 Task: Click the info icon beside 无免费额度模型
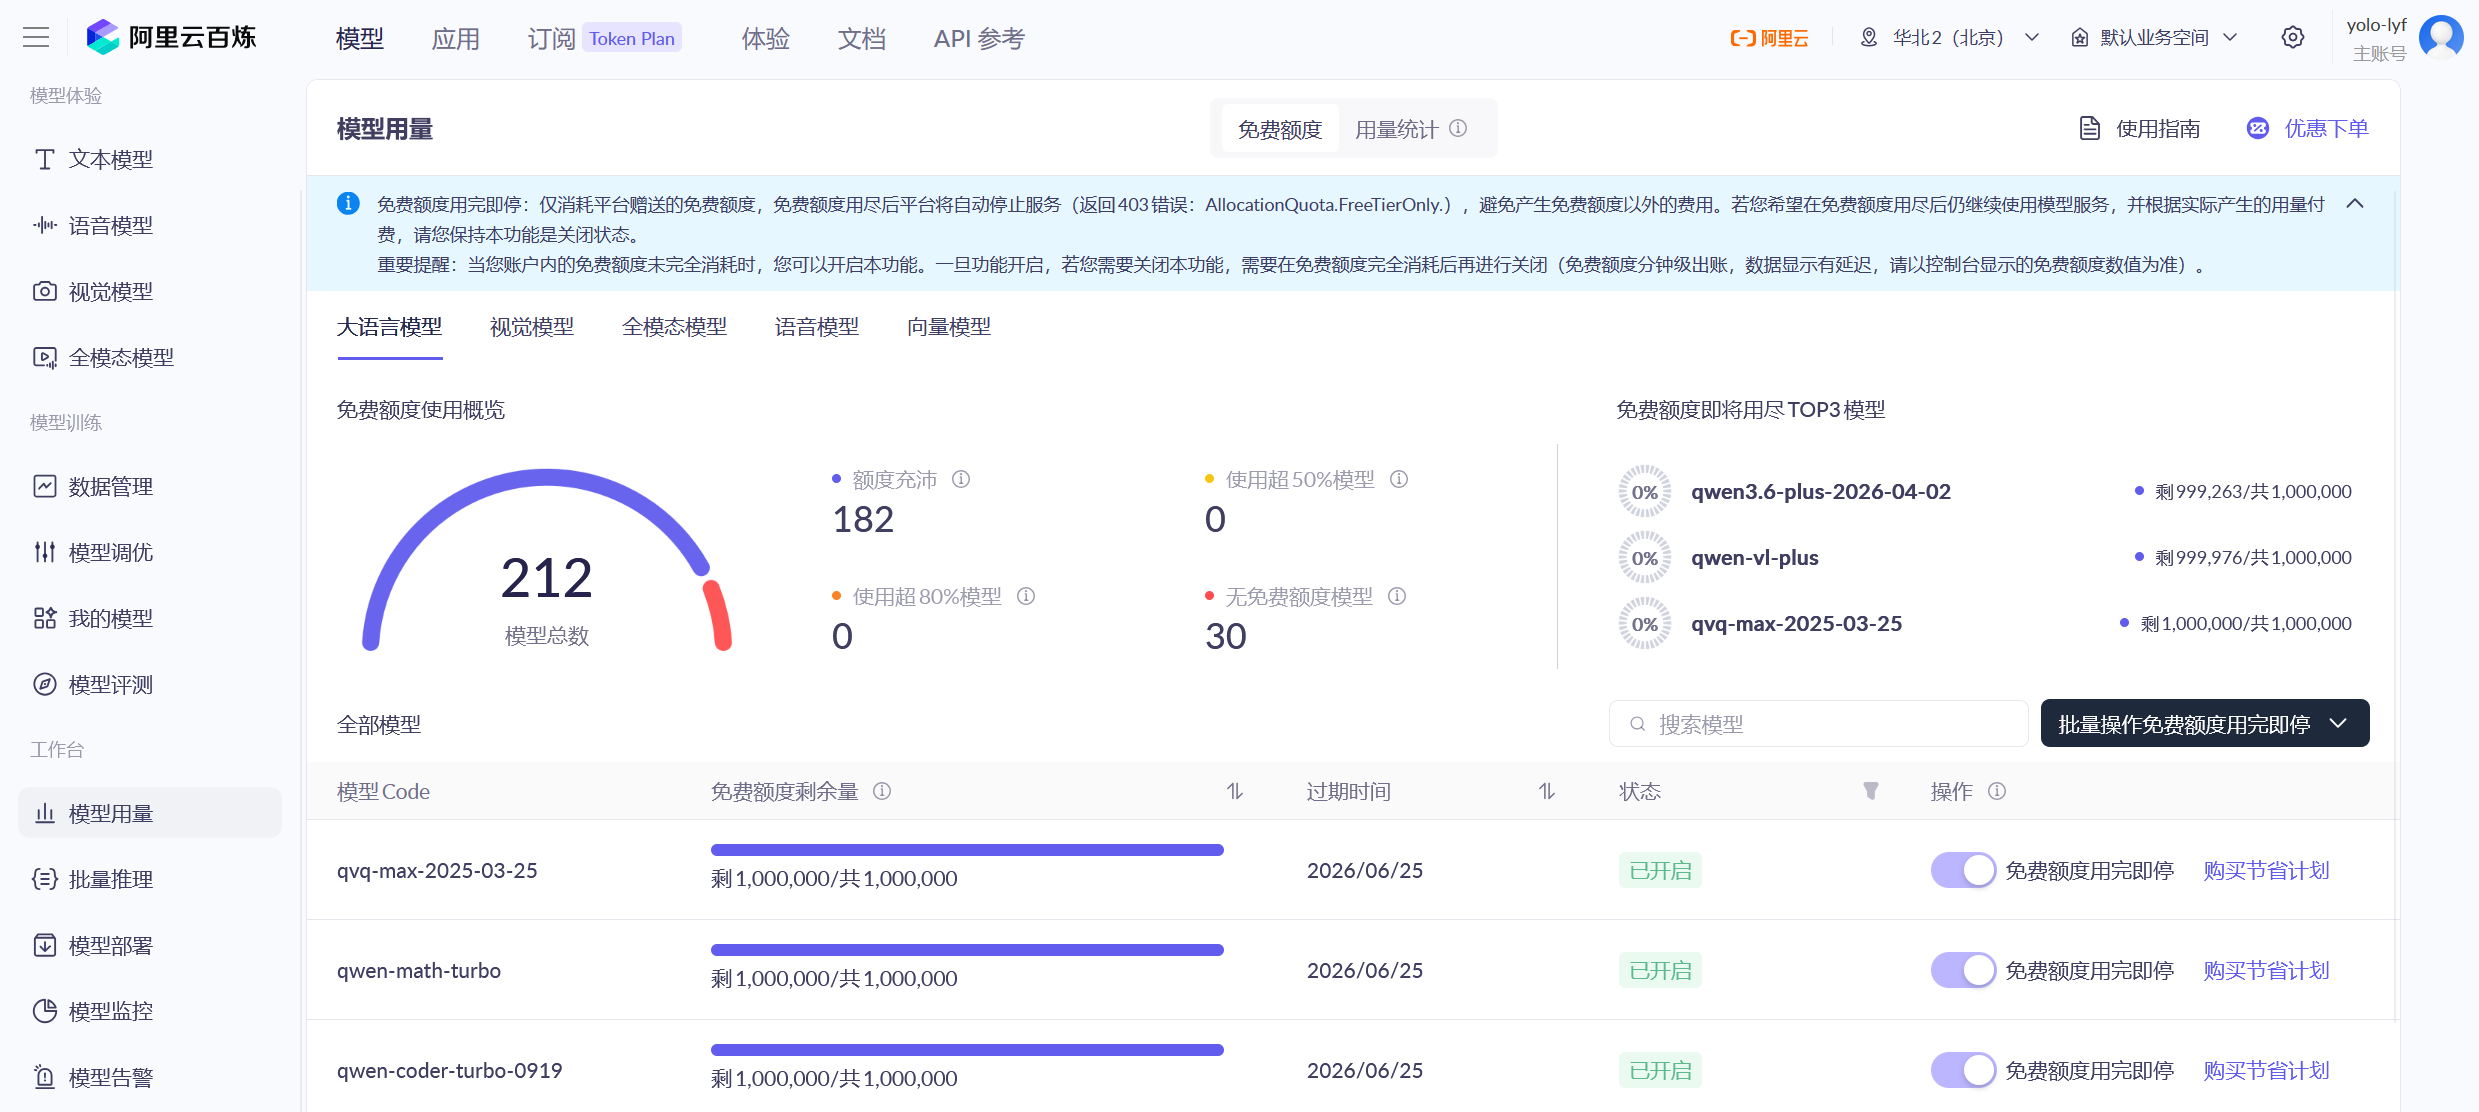(1397, 596)
